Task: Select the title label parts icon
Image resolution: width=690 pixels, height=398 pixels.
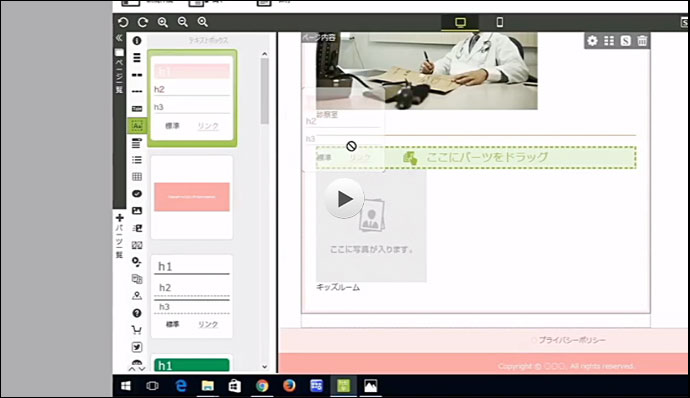Action: click(x=137, y=109)
